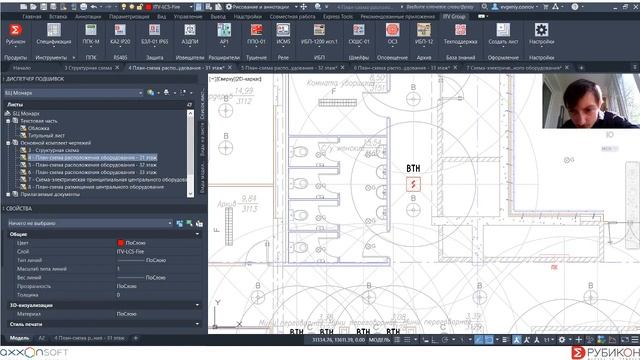The width and height of the screenshot is (640, 360).
Task: Toggle ortho mode in status bar
Action: coord(434,340)
